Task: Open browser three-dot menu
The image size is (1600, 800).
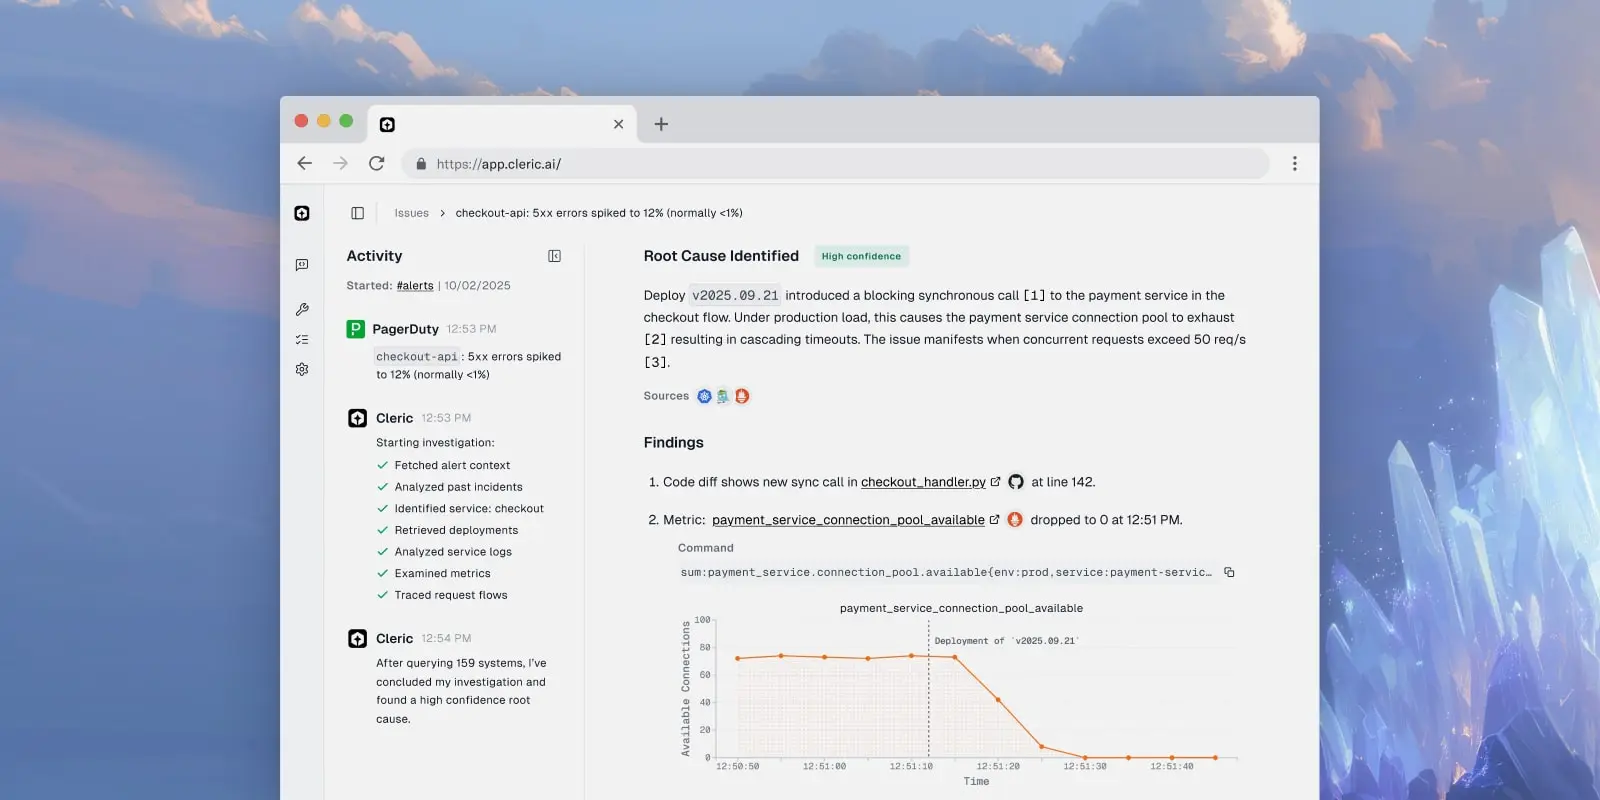Action: click(1294, 163)
